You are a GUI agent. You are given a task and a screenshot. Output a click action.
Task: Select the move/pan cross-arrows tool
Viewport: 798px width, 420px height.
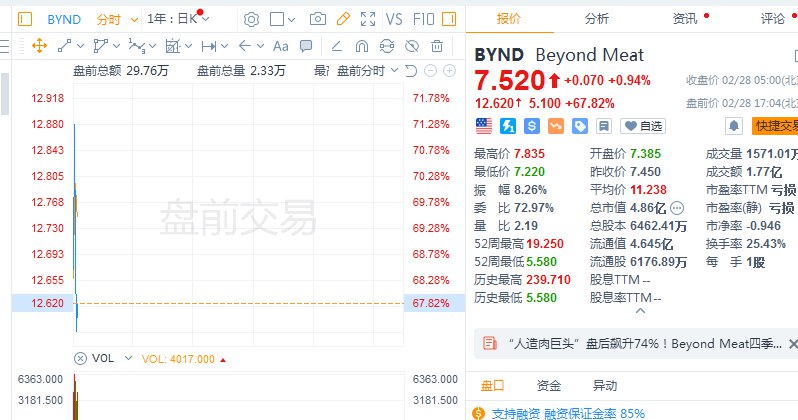click(x=39, y=46)
